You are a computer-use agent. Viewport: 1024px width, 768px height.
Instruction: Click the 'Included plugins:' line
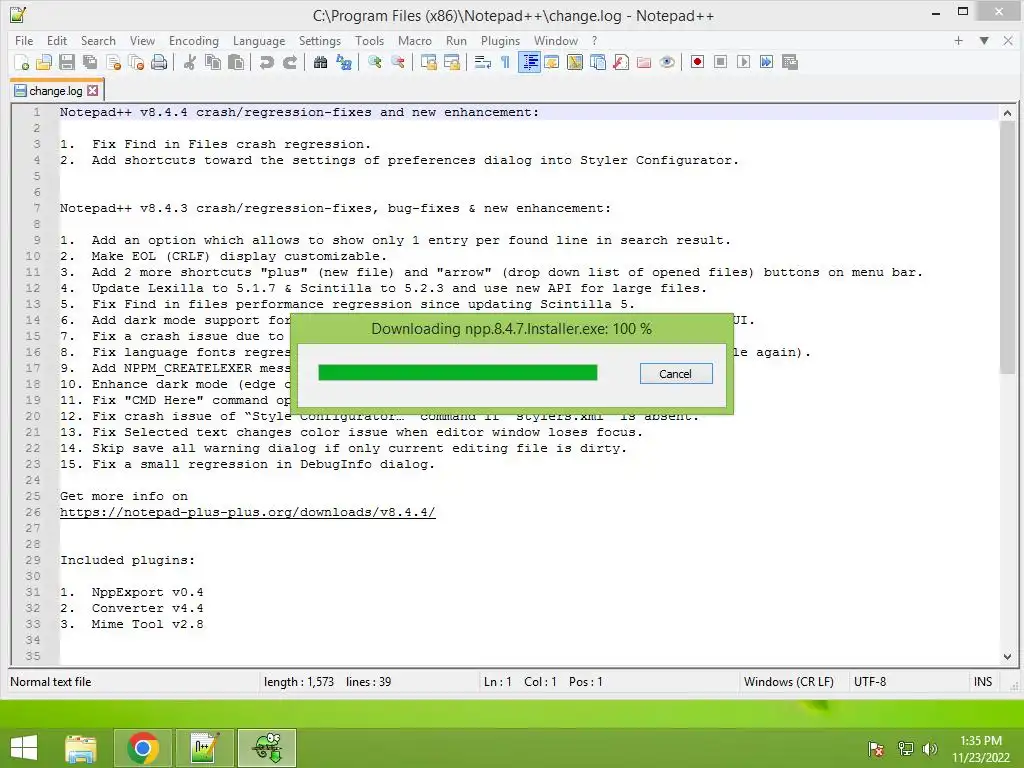point(127,560)
